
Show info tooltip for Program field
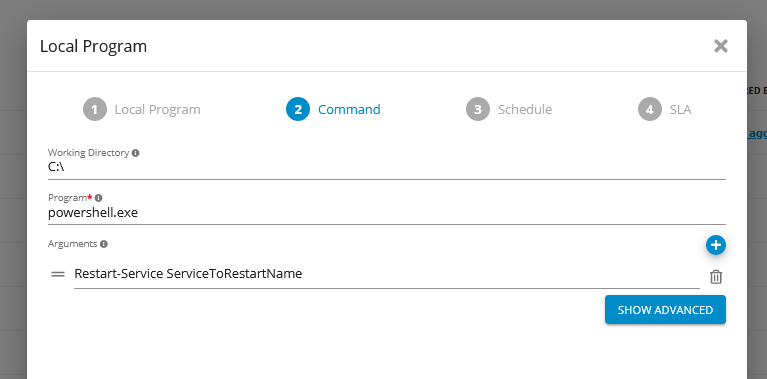tap(98, 198)
